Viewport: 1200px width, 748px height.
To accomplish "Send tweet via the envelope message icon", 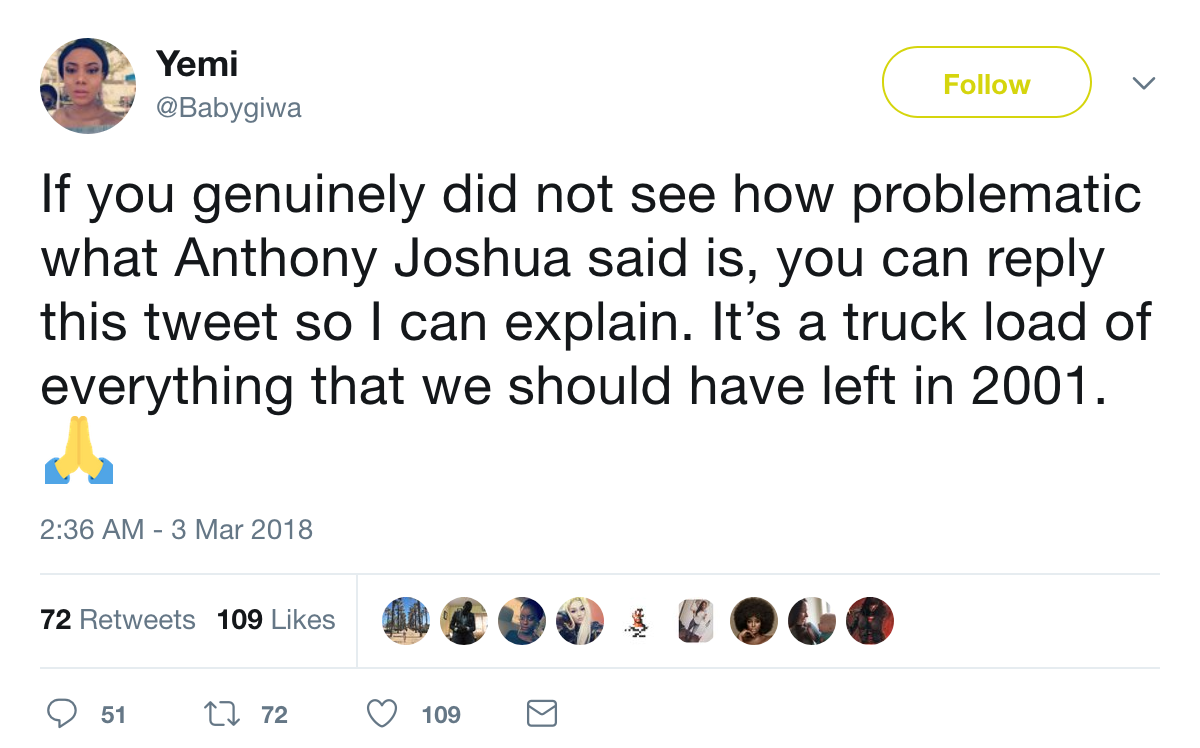I will [541, 713].
